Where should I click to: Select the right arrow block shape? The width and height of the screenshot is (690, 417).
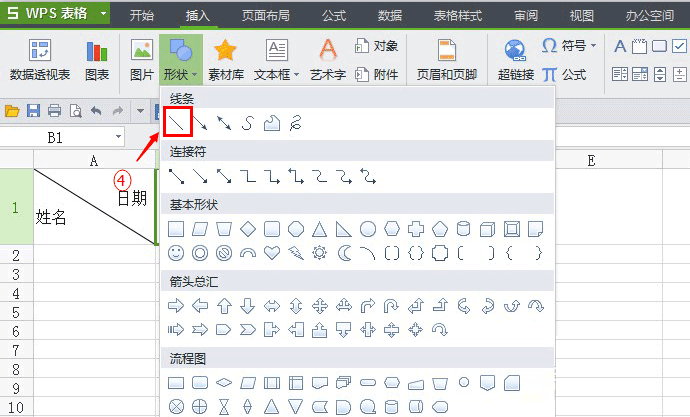coord(176,305)
